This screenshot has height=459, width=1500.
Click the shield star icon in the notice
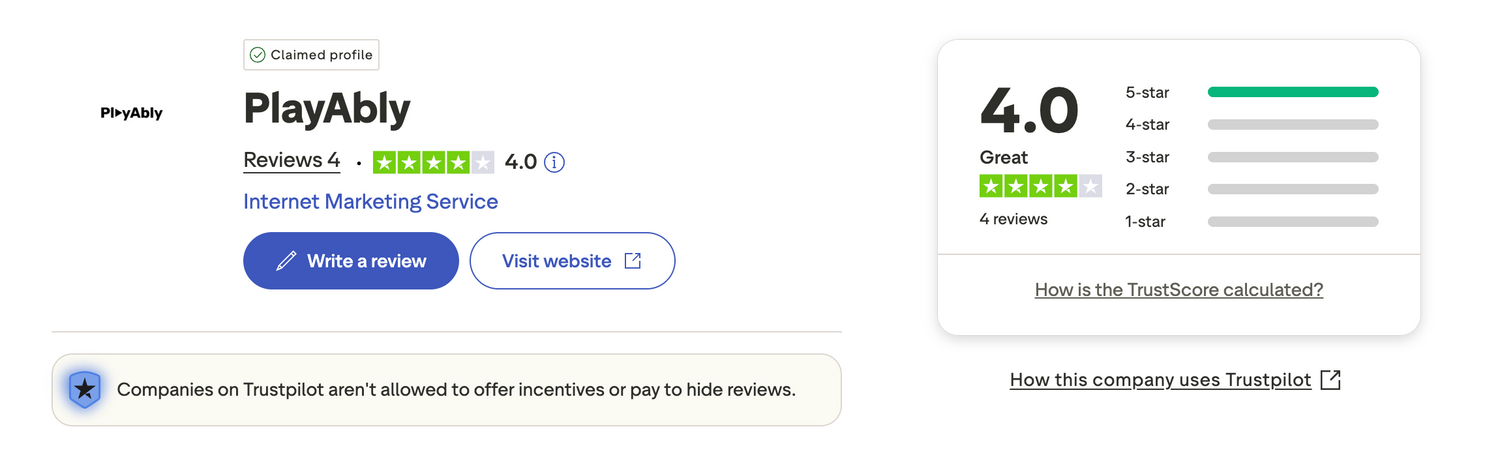(x=85, y=390)
